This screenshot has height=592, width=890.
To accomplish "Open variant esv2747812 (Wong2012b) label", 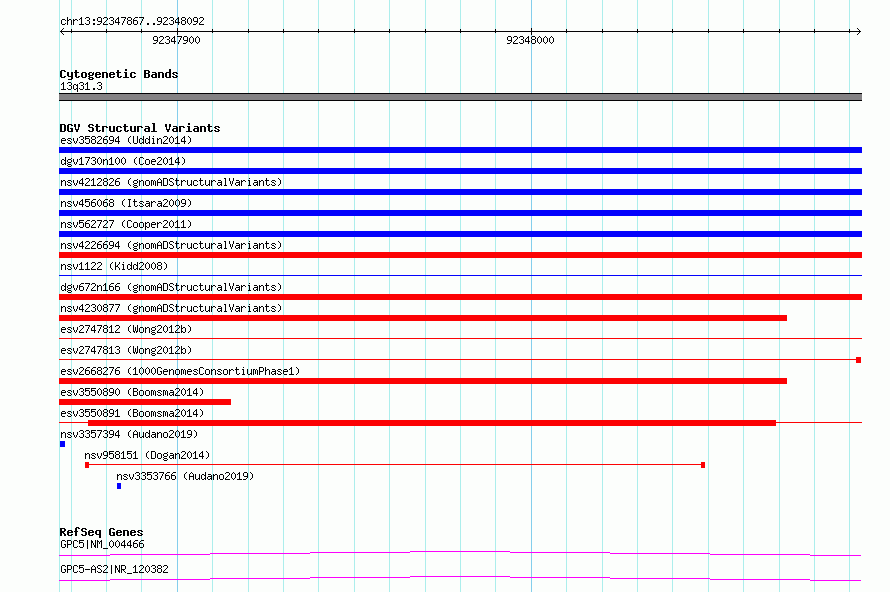I will [126, 329].
